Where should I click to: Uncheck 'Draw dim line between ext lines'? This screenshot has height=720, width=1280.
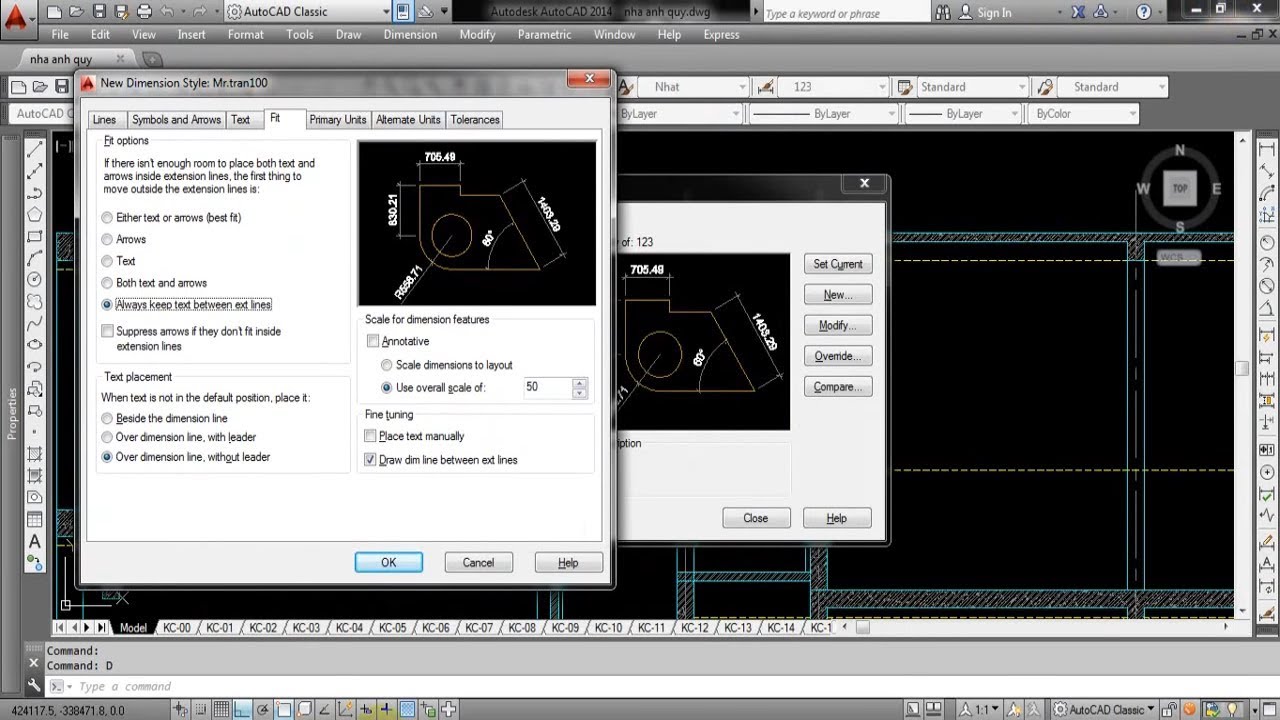pyautogui.click(x=371, y=460)
